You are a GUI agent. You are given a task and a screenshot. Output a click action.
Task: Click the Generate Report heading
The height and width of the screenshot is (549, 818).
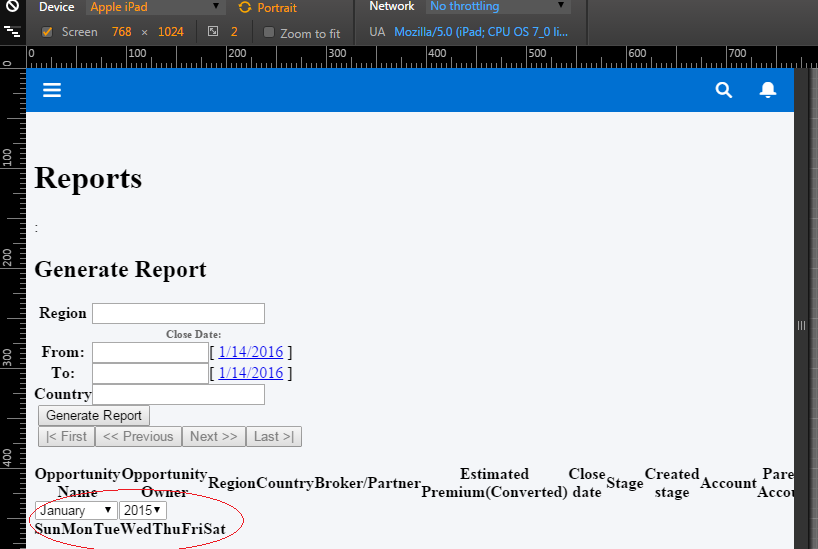[x=121, y=269]
